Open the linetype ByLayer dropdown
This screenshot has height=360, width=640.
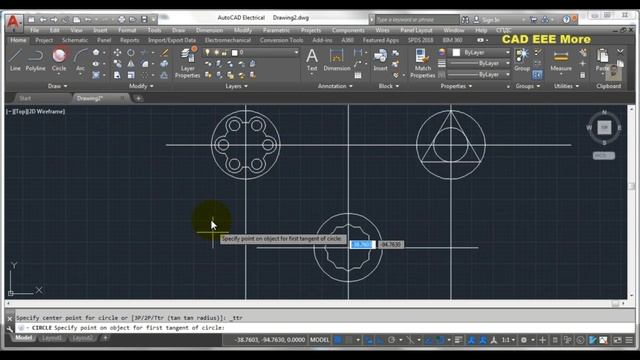pyautogui.click(x=479, y=75)
